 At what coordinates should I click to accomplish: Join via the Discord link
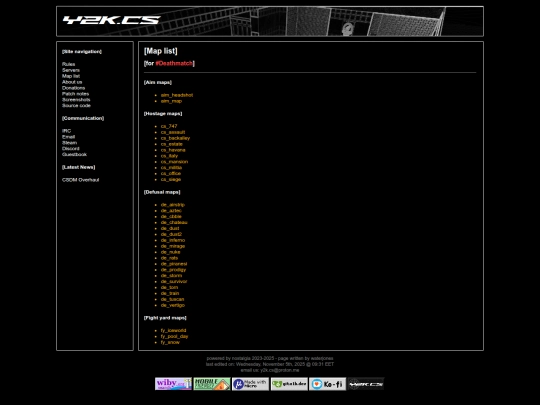pos(71,148)
